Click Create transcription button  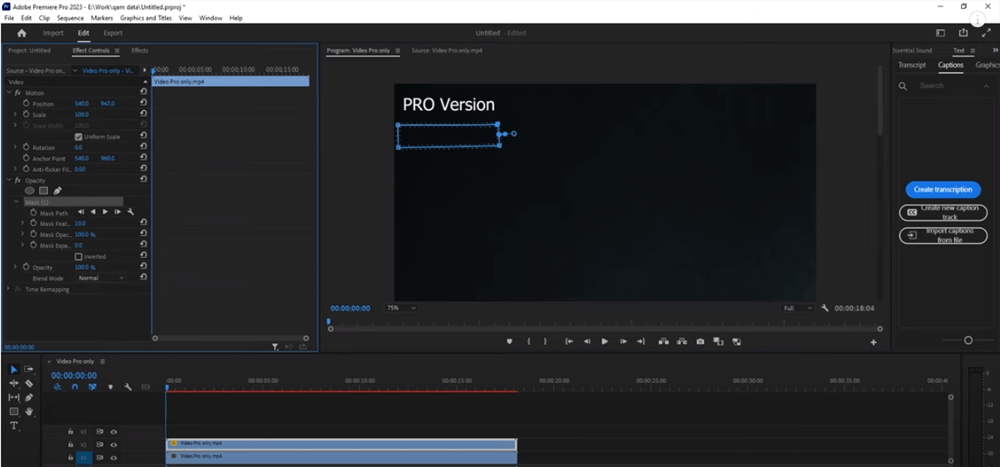tap(943, 189)
